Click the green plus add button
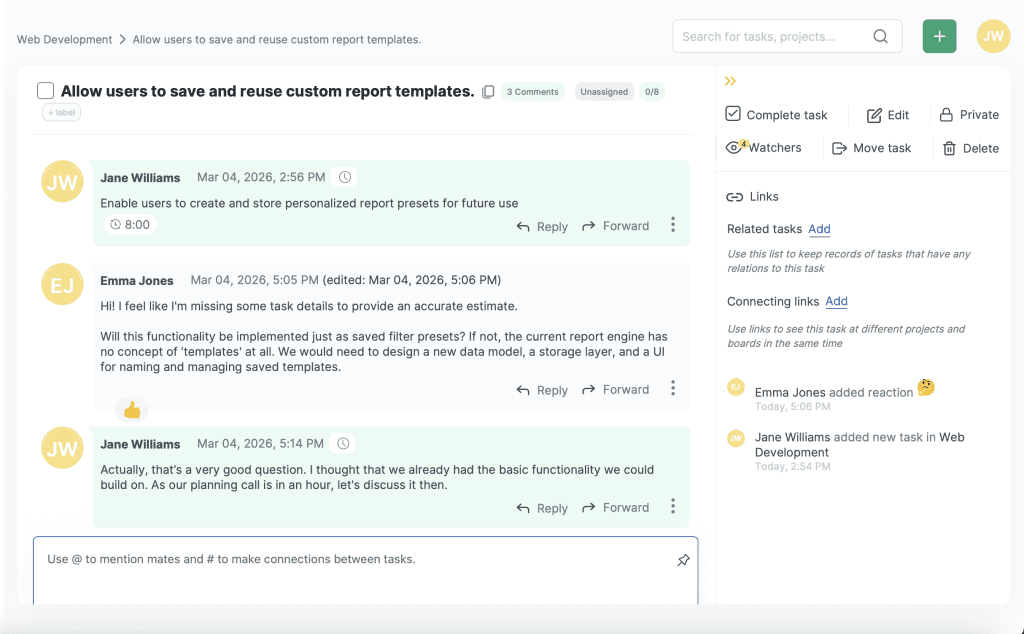The image size is (1024, 634). pos(939,36)
